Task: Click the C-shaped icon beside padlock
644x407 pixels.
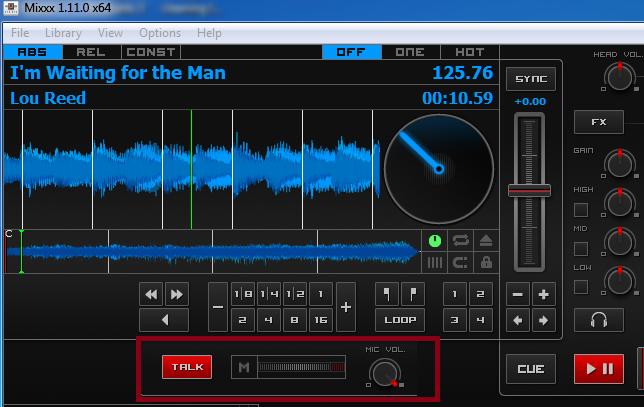Action: coord(460,262)
